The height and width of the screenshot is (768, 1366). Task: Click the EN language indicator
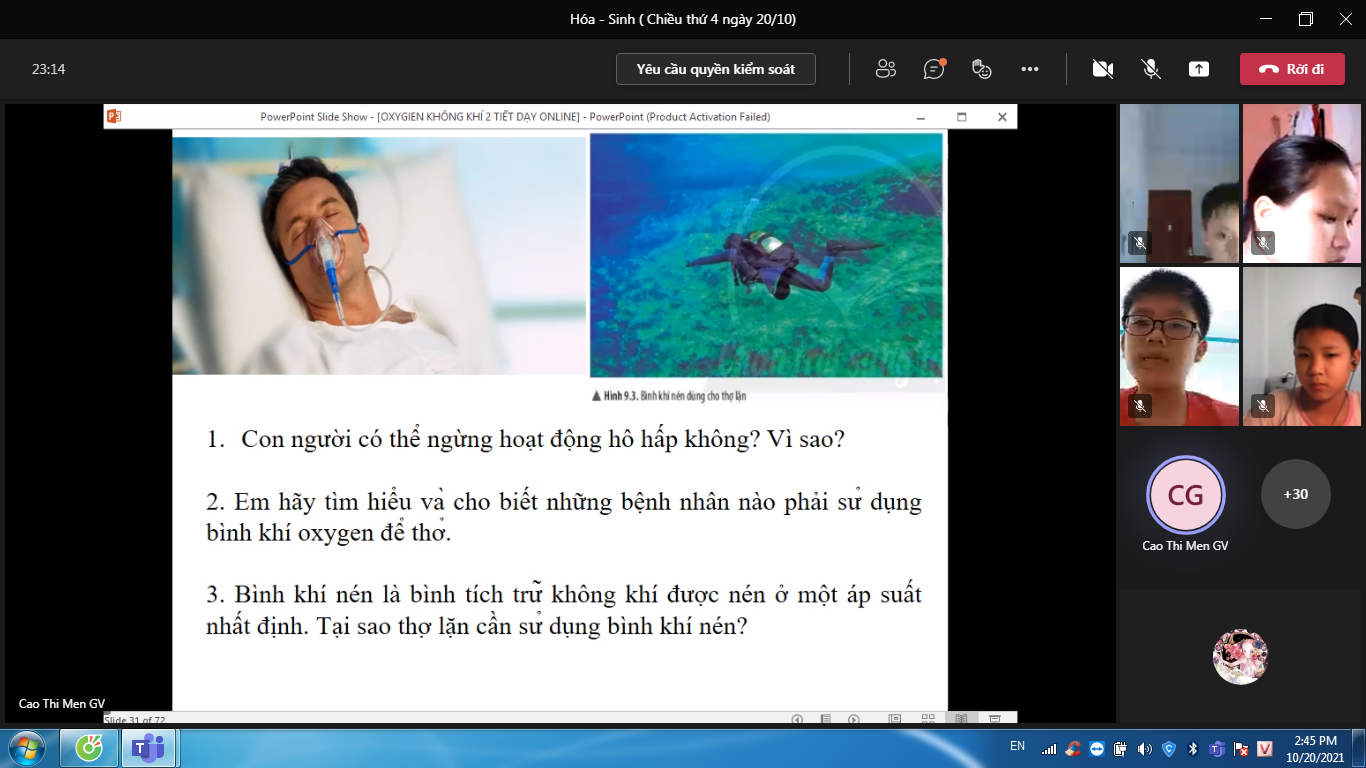[1018, 746]
